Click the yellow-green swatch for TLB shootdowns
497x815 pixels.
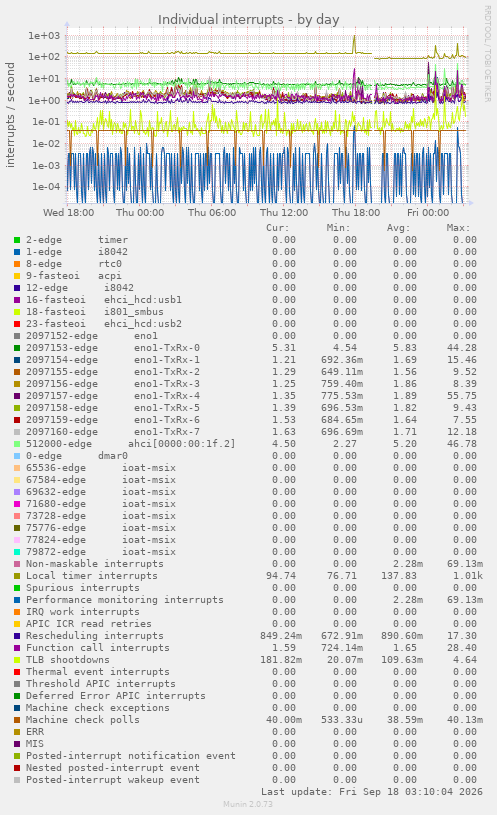click(x=17, y=660)
